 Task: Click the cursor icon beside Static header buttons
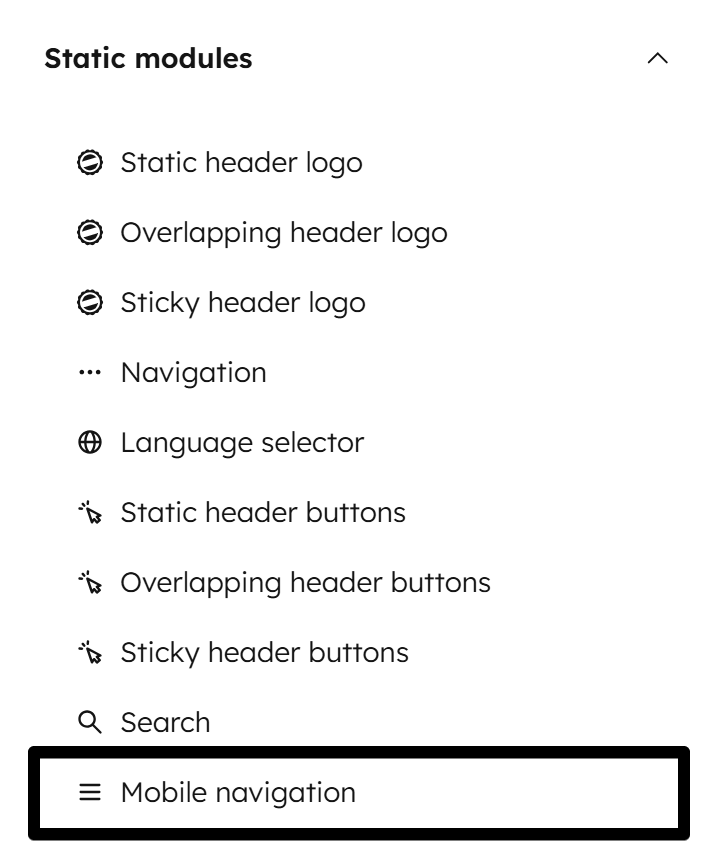point(92,512)
